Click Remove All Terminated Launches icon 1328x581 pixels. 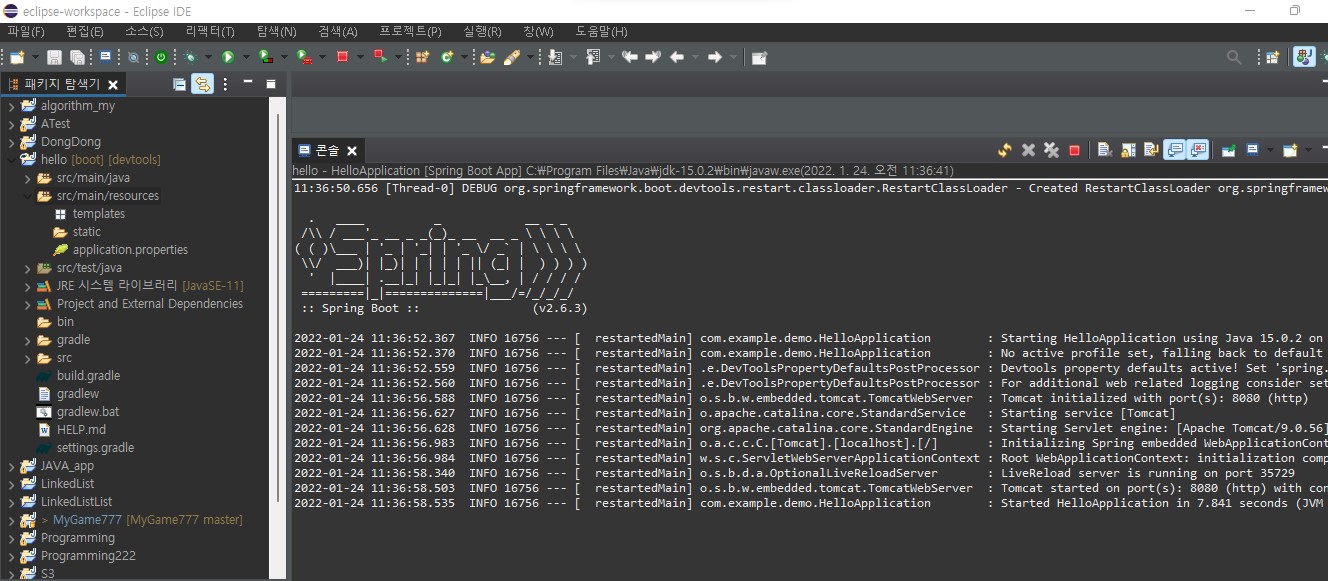[1051, 150]
